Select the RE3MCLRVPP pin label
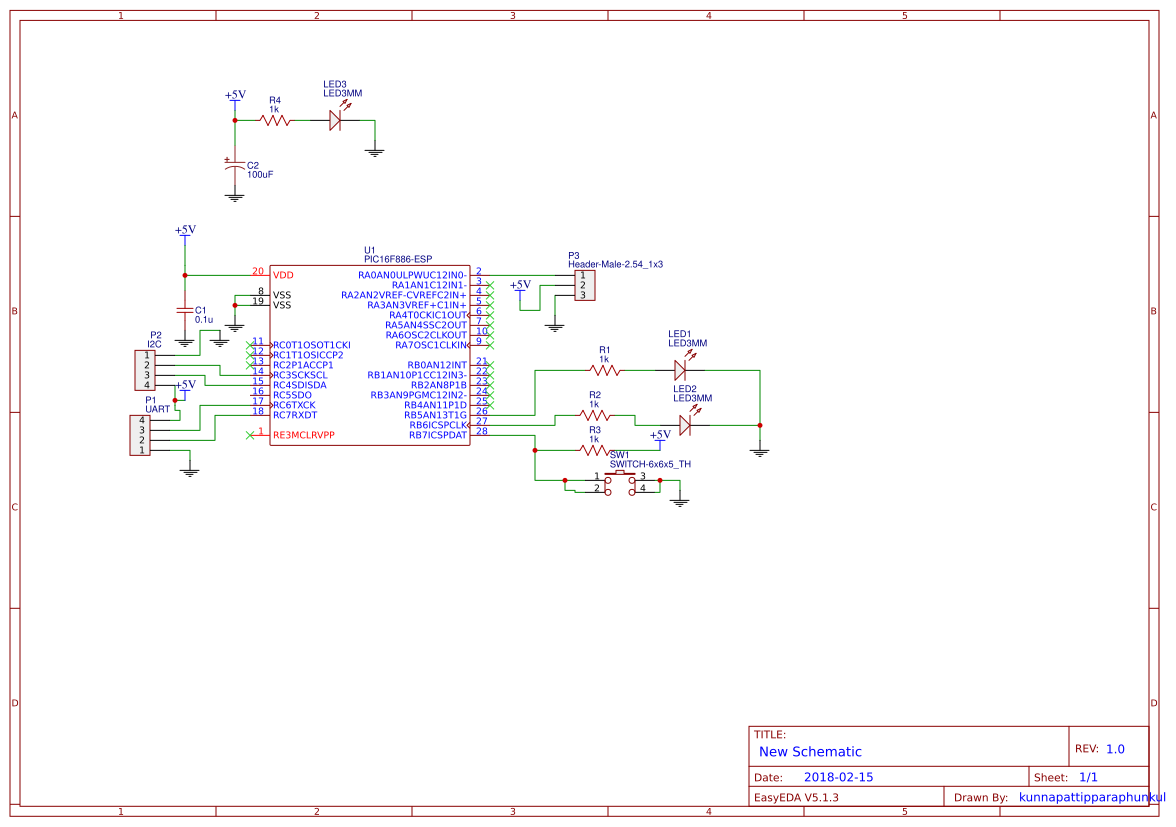 pos(303,435)
